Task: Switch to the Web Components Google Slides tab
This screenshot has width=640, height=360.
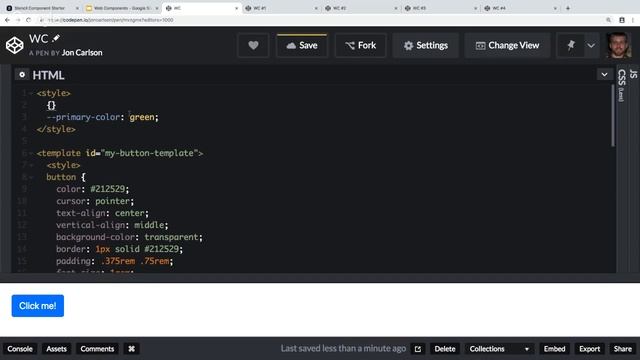Action: (122, 8)
